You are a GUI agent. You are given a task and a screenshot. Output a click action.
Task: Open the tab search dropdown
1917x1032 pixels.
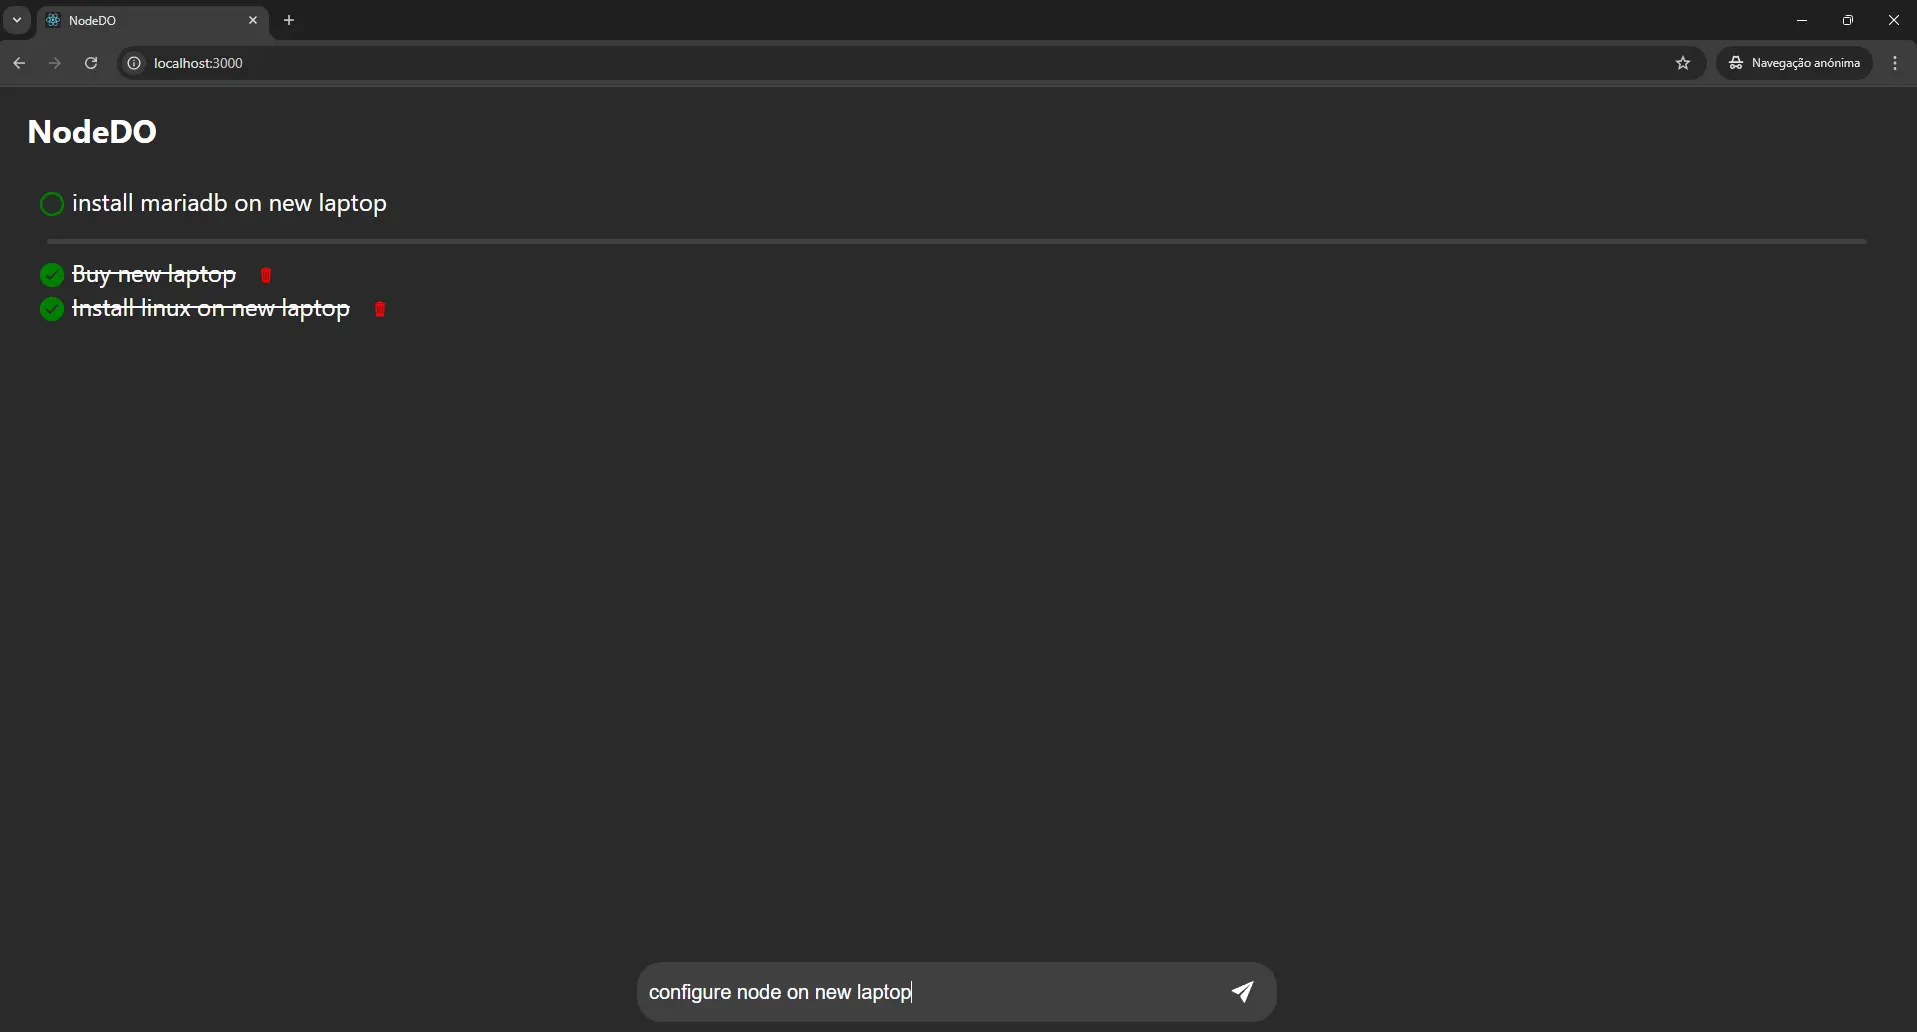(17, 20)
